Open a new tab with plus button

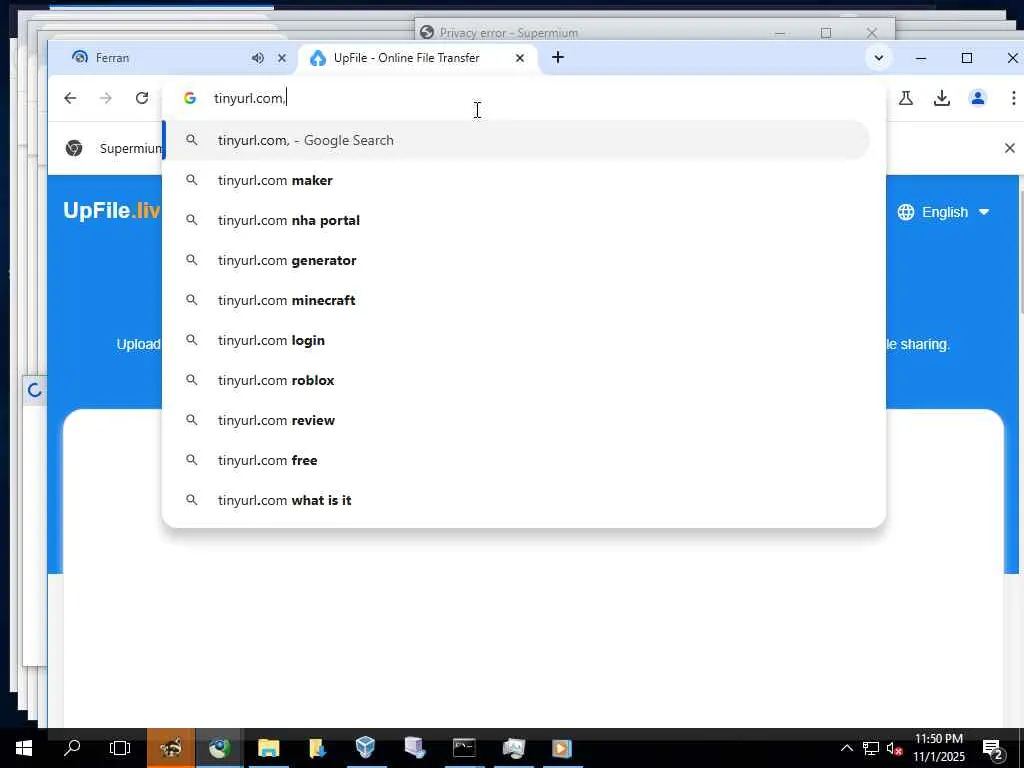pos(558,57)
